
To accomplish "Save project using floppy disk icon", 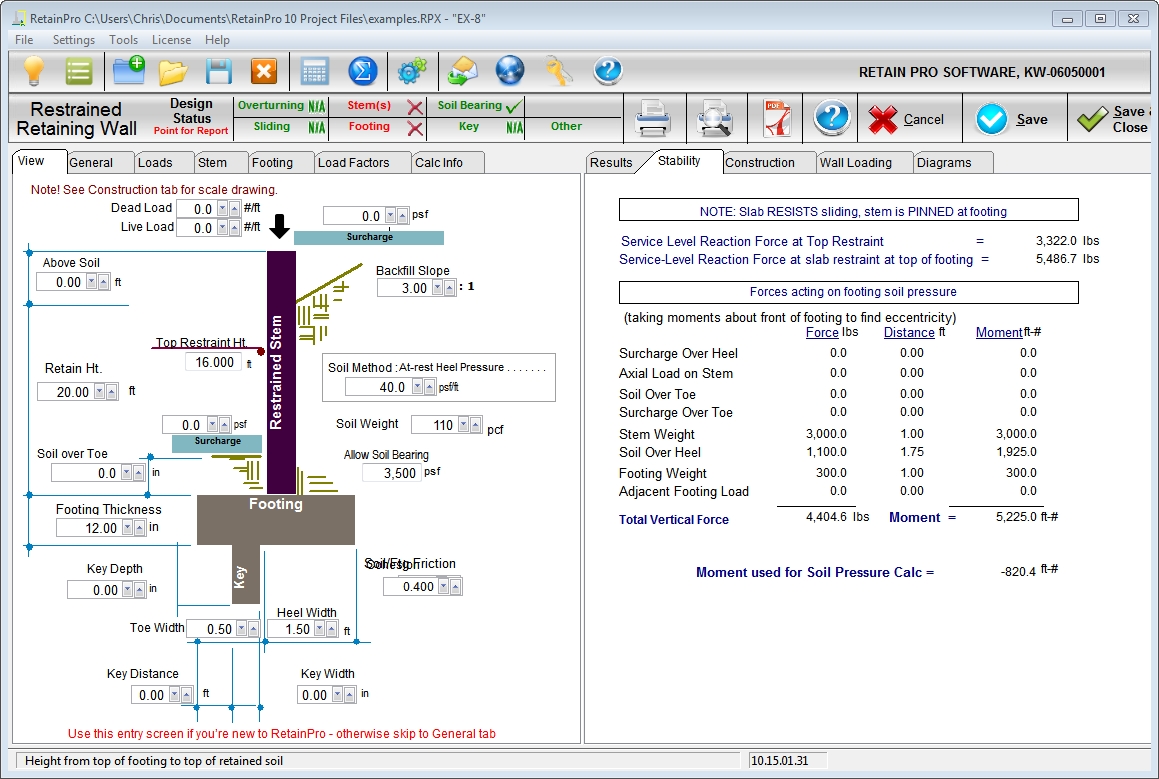I will (219, 72).
